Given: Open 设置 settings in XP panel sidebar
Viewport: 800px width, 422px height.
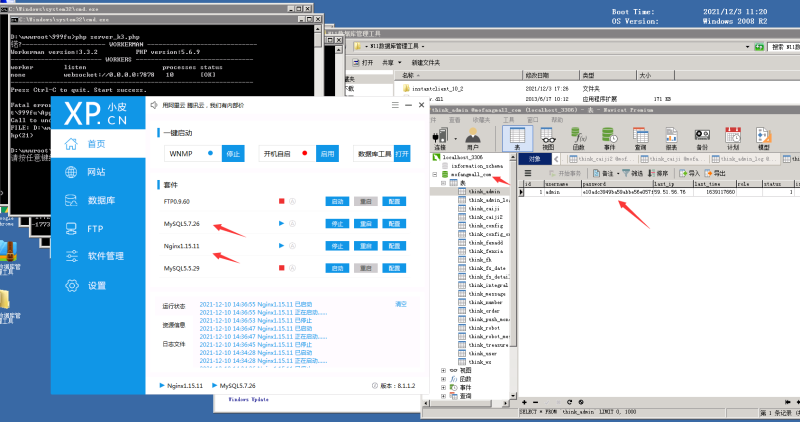Looking at the screenshot, I should [x=98, y=285].
